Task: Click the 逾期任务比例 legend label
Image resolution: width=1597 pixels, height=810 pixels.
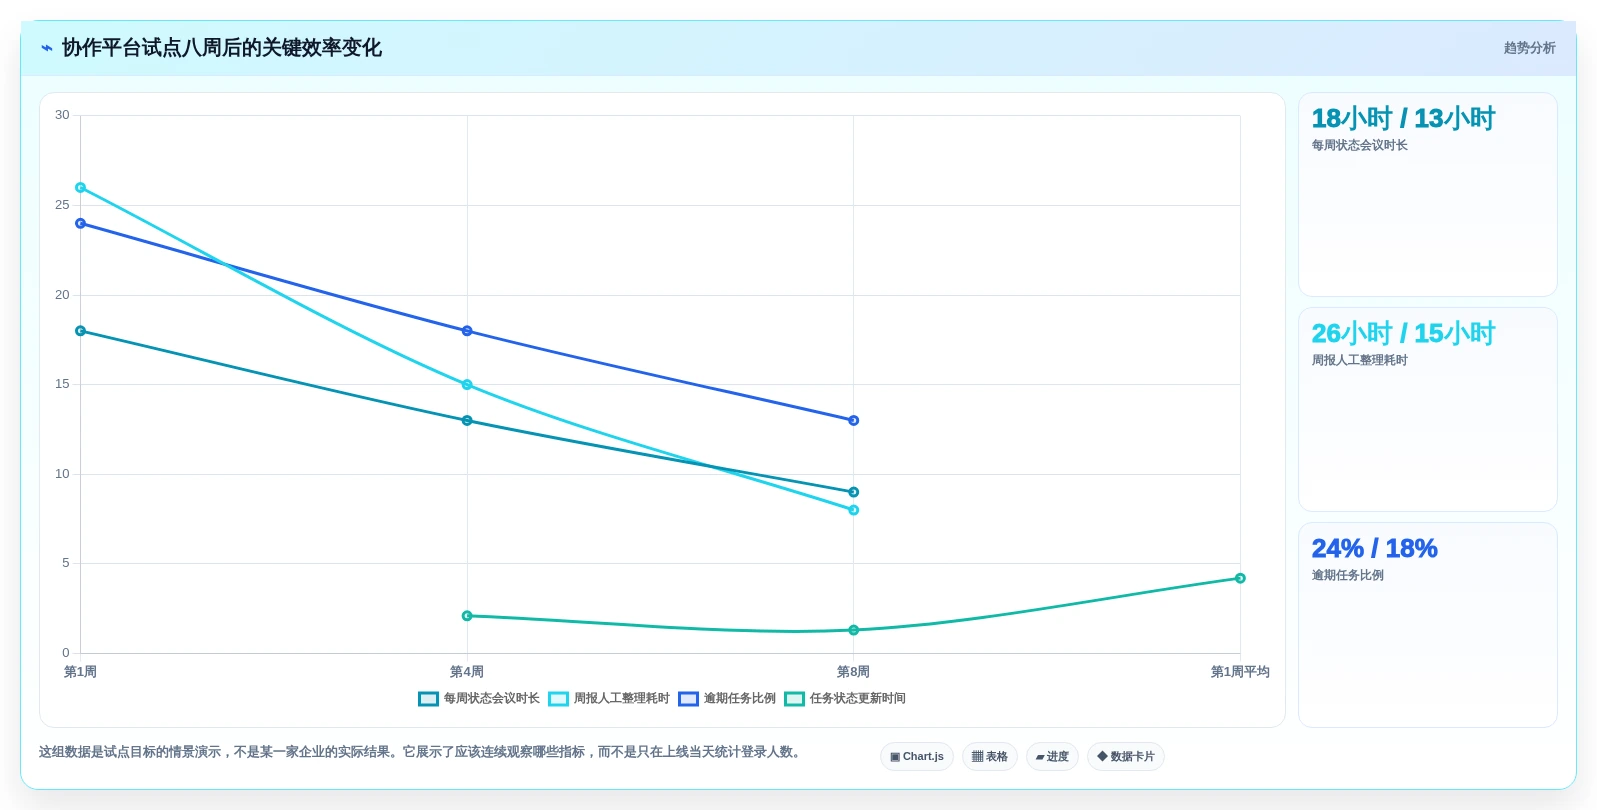Action: 739,699
